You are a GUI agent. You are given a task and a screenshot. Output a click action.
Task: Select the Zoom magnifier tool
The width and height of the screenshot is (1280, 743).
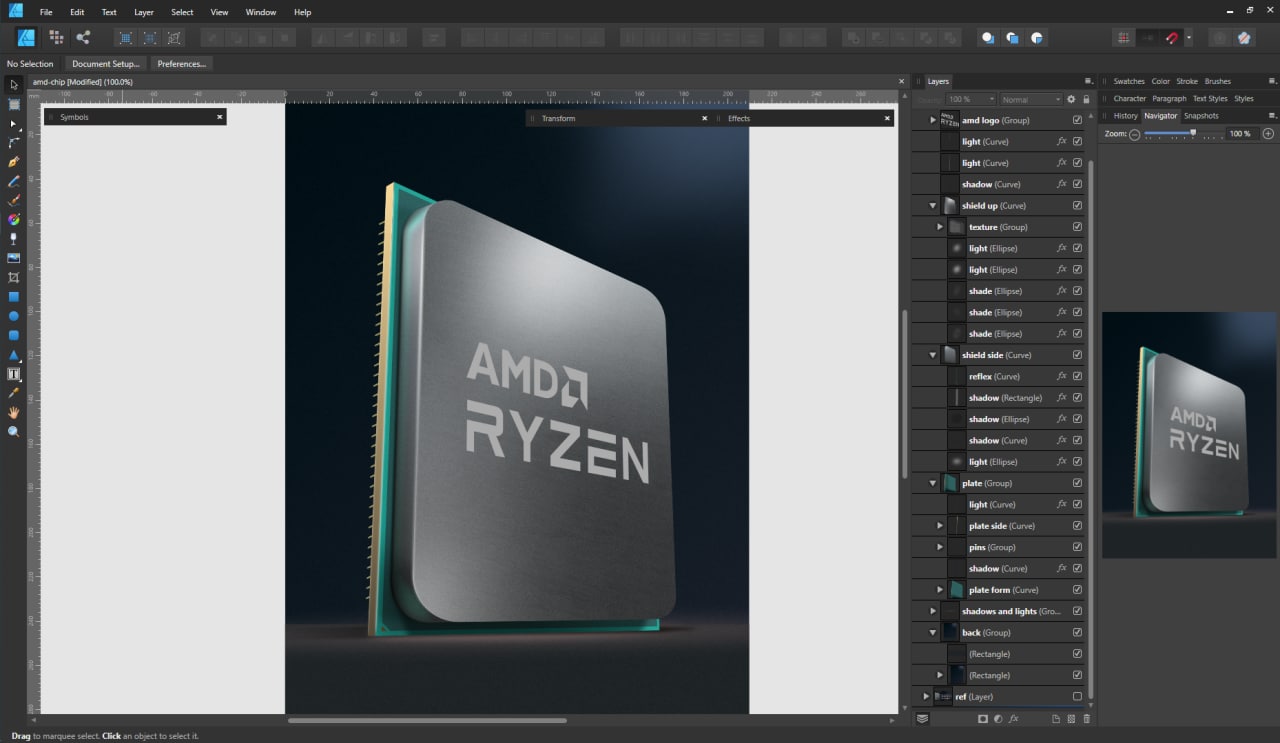click(x=14, y=432)
